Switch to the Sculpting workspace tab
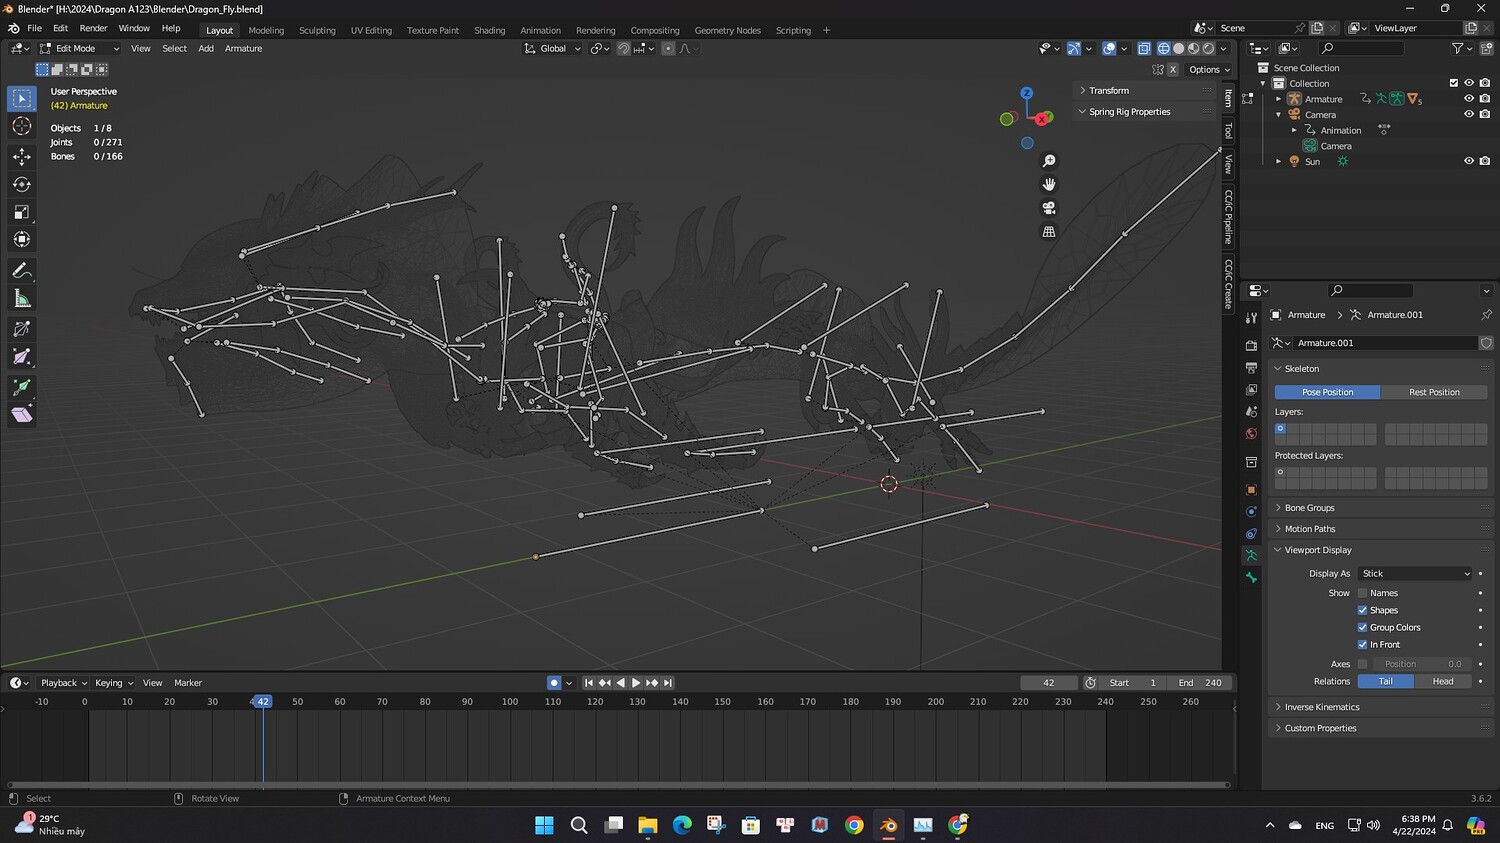Image resolution: width=1500 pixels, height=843 pixels. (x=317, y=30)
